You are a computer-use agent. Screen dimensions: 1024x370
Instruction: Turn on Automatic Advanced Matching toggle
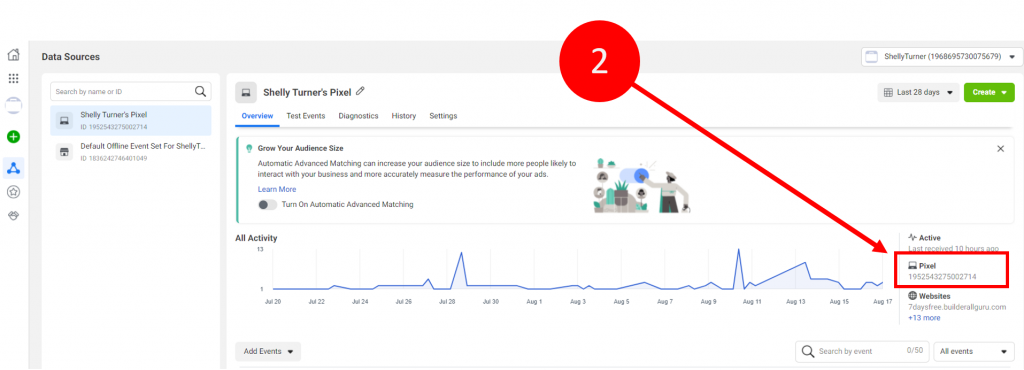[268, 204]
